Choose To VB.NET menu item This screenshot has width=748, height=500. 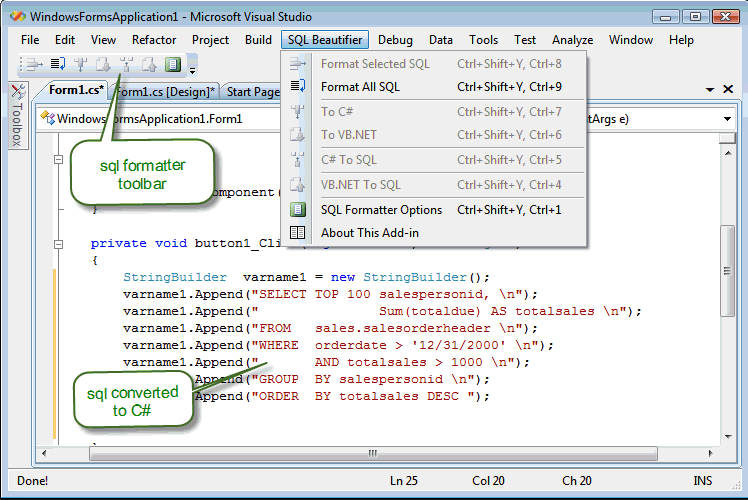tap(434, 135)
